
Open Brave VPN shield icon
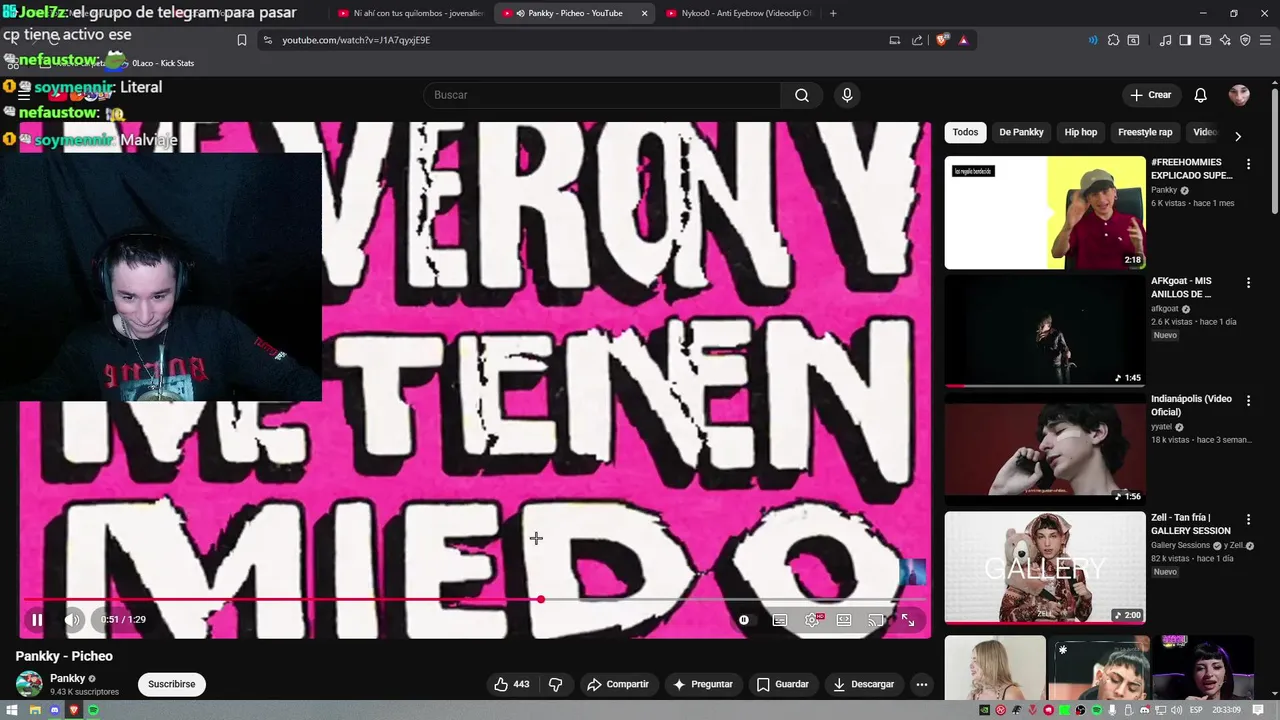click(1245, 40)
